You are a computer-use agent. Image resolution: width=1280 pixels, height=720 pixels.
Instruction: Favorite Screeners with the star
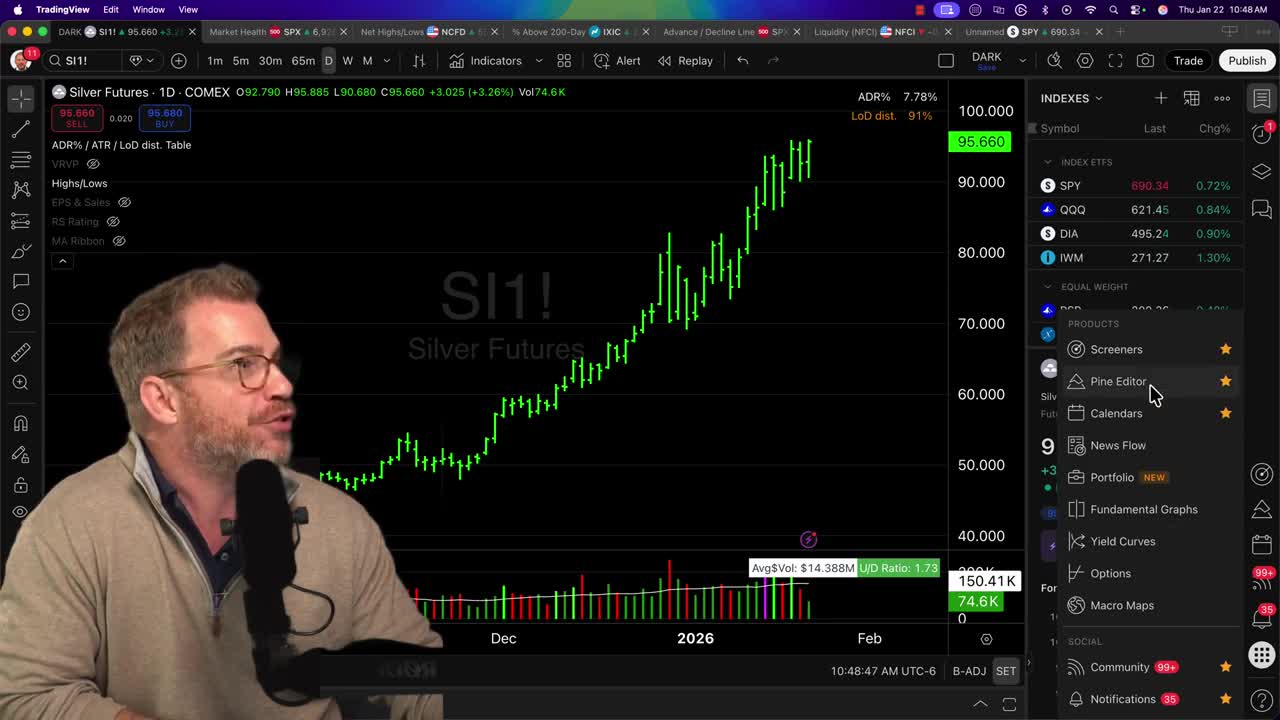(1225, 349)
